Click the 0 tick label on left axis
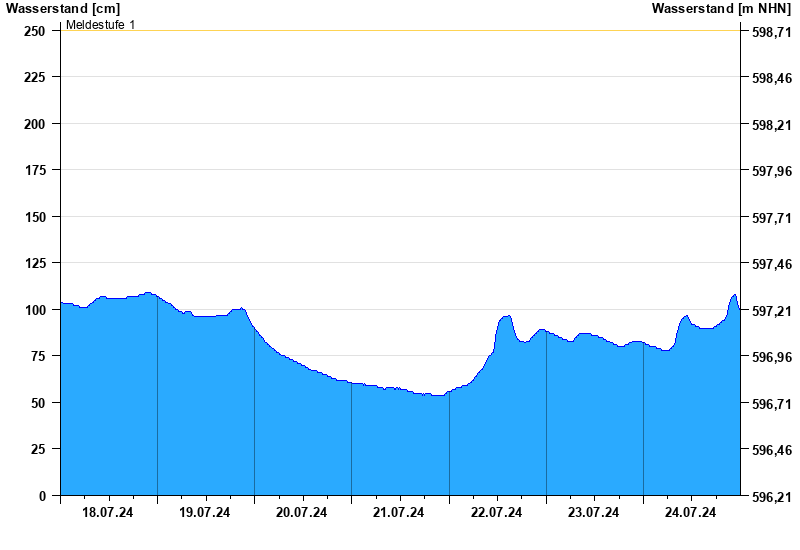 click(42, 496)
